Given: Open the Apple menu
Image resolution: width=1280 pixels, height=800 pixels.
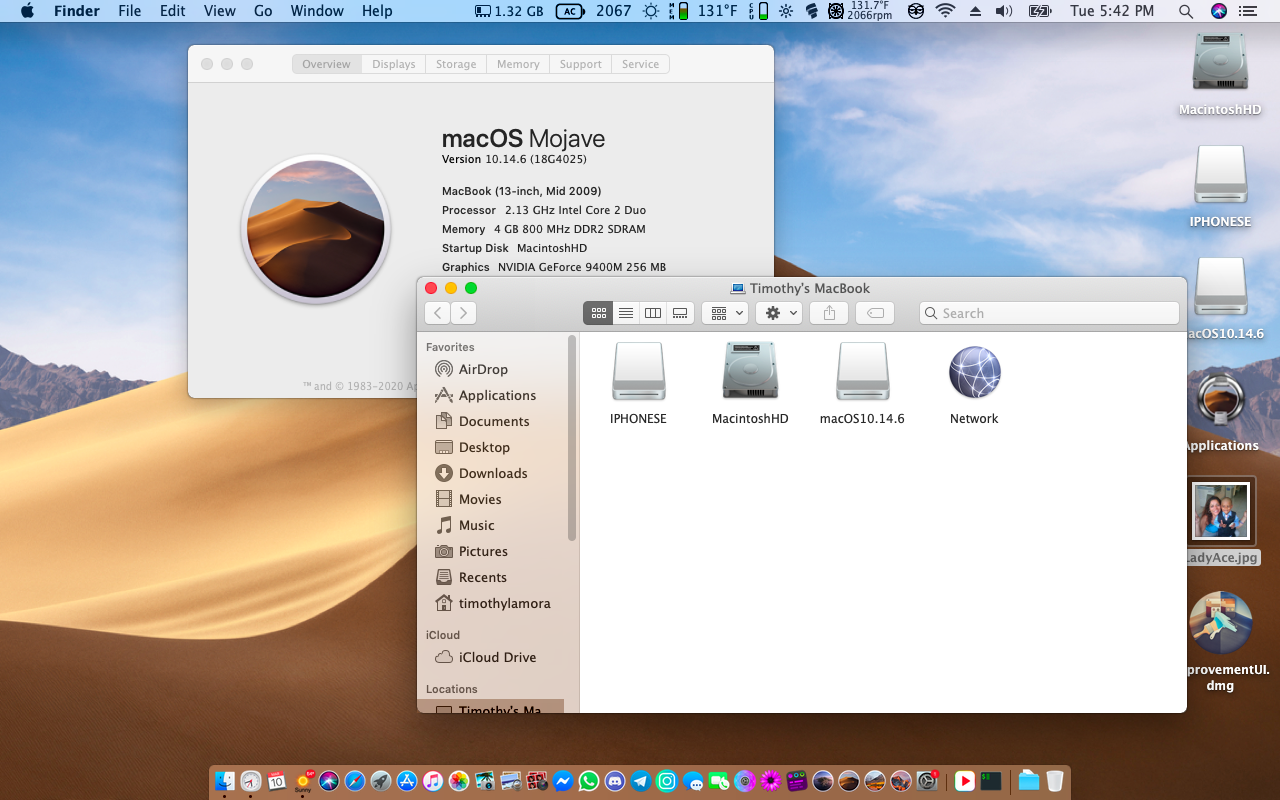Looking at the screenshot, I should pyautogui.click(x=27, y=11).
